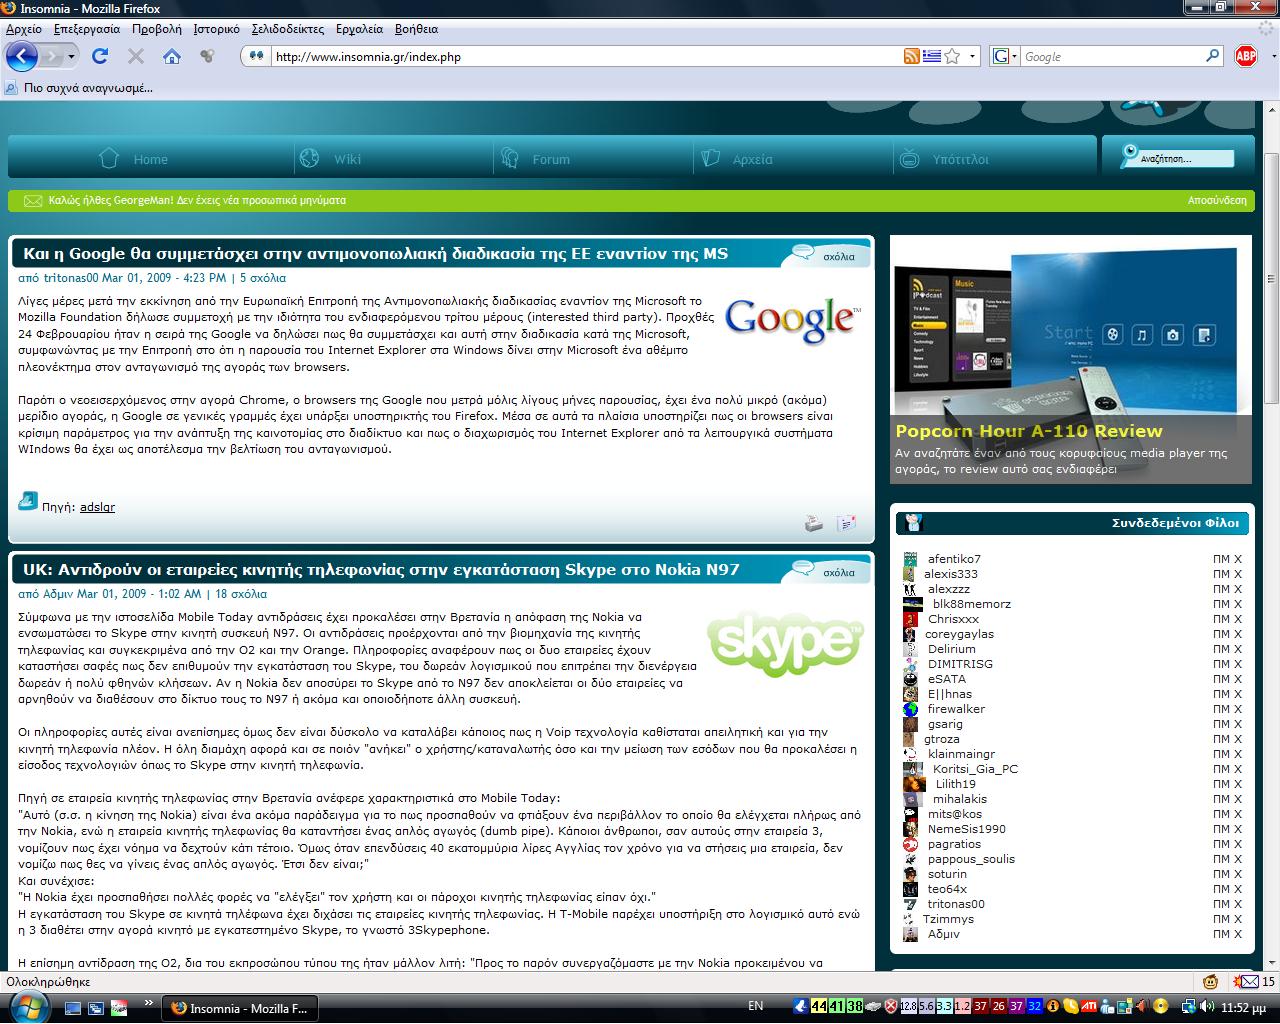Click the site search box Αναζήτηση
This screenshot has width=1280, height=1024.
(x=1187, y=159)
